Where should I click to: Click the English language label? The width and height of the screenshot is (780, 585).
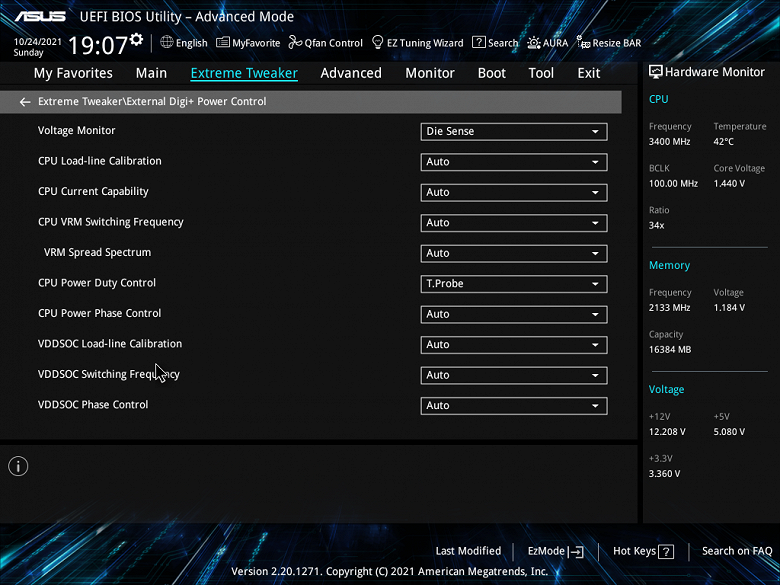coord(192,43)
